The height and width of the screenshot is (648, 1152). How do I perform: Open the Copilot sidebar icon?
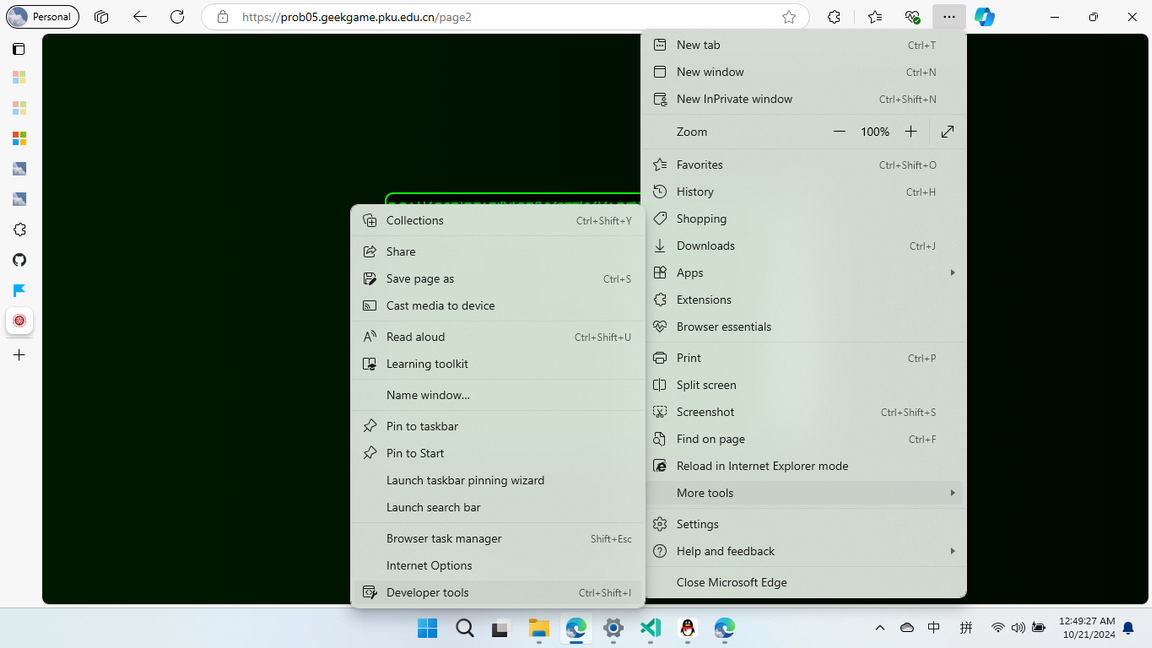[984, 16]
